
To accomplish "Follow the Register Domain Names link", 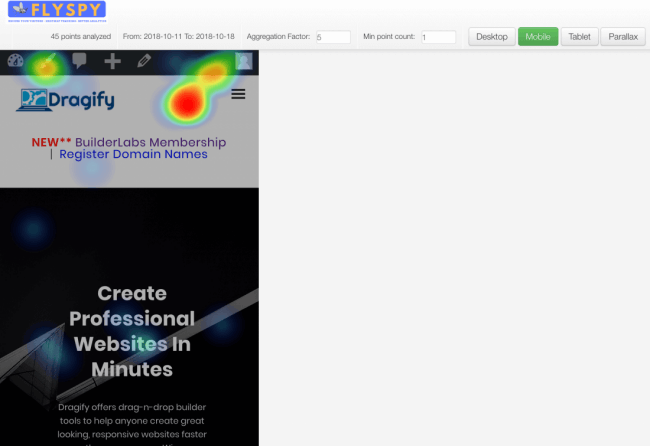I will coord(133,155).
